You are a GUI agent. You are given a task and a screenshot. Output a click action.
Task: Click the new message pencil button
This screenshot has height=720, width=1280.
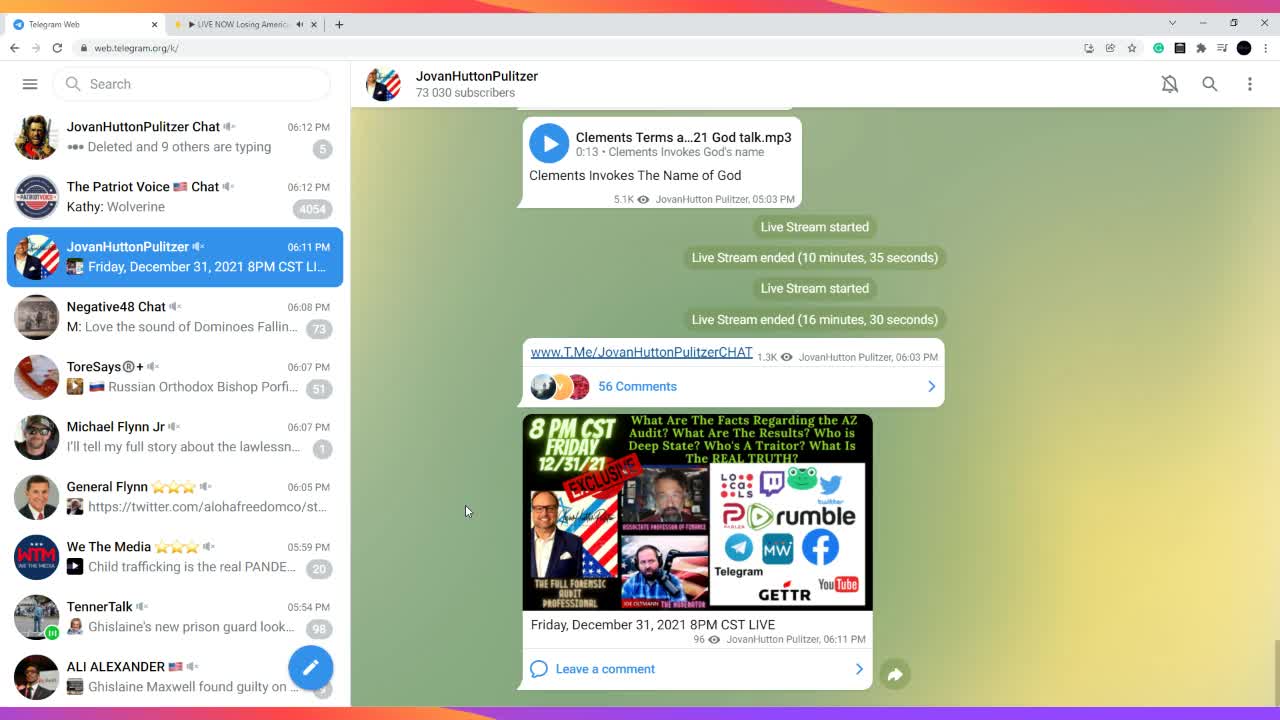(311, 667)
